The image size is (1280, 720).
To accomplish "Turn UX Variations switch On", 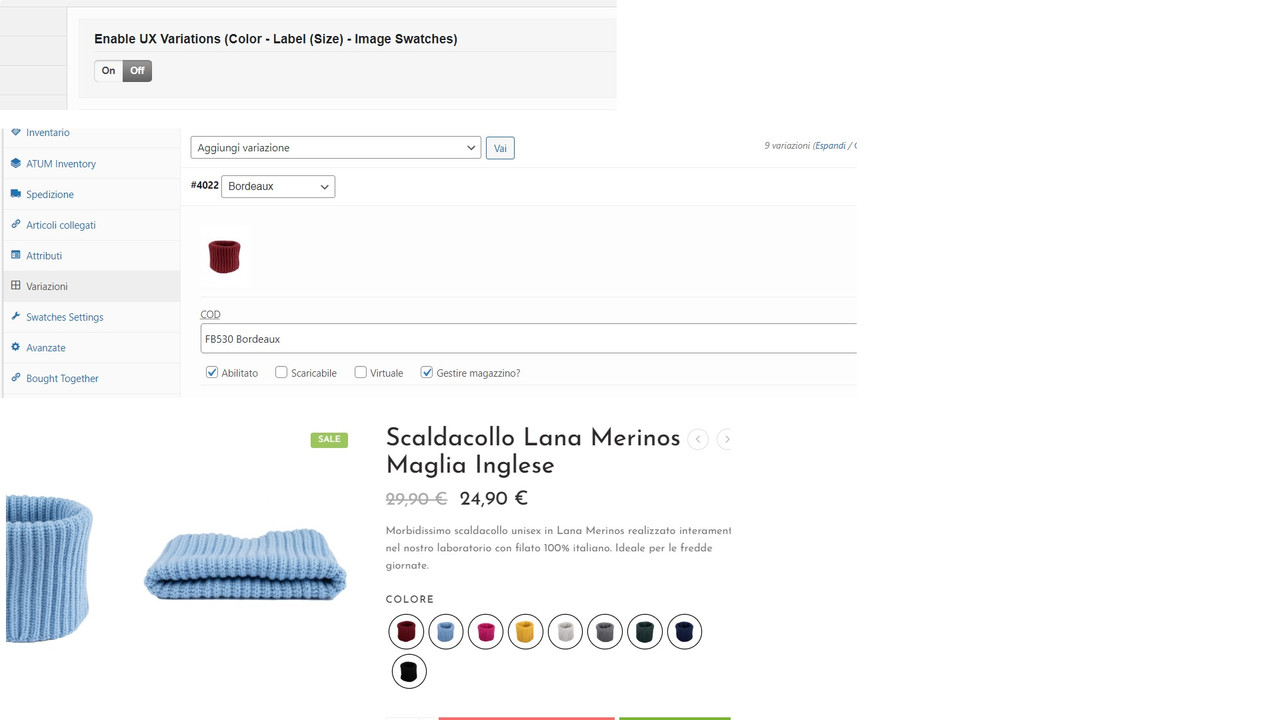I will tap(109, 71).
